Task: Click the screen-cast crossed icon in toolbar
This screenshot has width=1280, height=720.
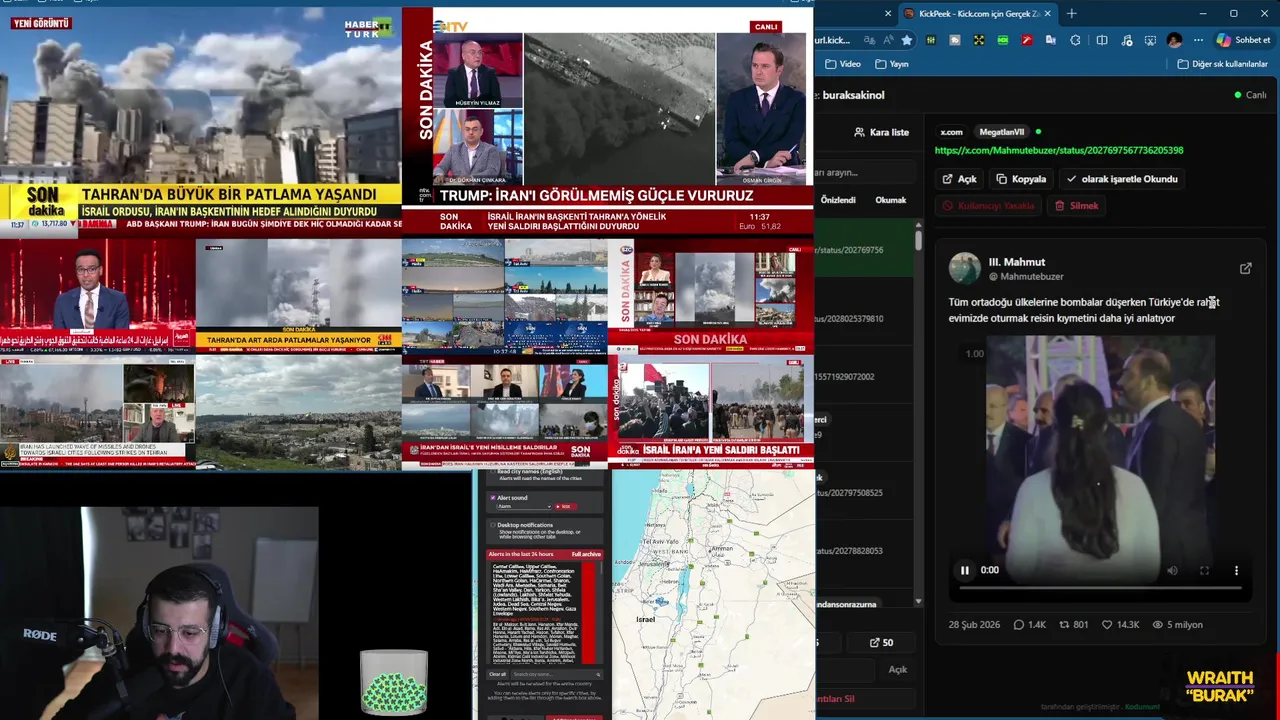Action: (1150, 40)
